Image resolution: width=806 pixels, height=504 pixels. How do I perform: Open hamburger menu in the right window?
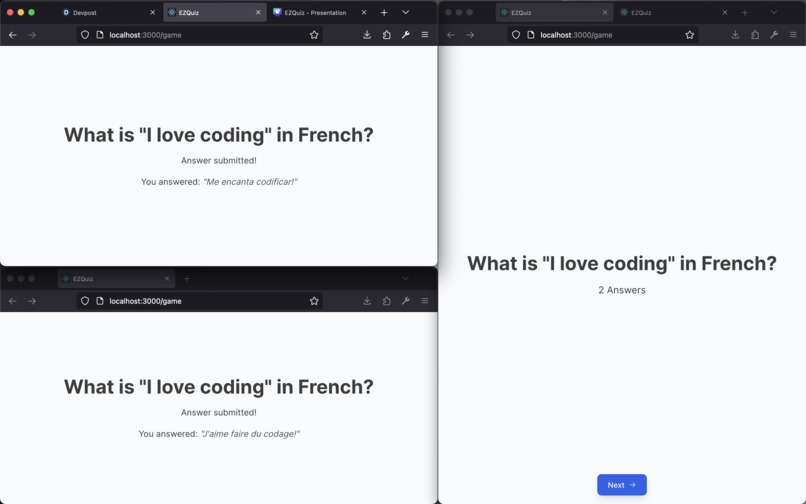[x=793, y=35]
